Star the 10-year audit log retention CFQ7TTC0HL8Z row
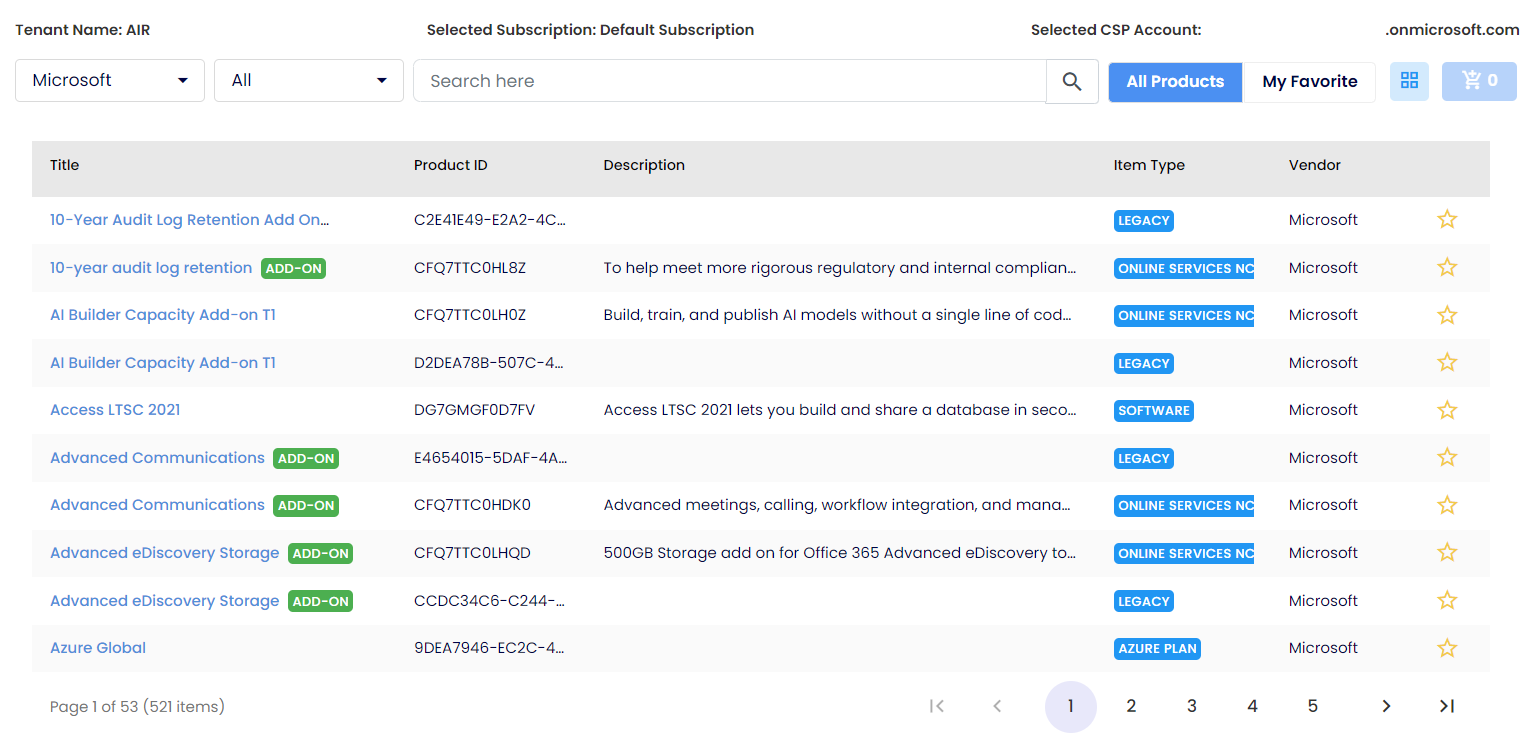 pos(1447,267)
